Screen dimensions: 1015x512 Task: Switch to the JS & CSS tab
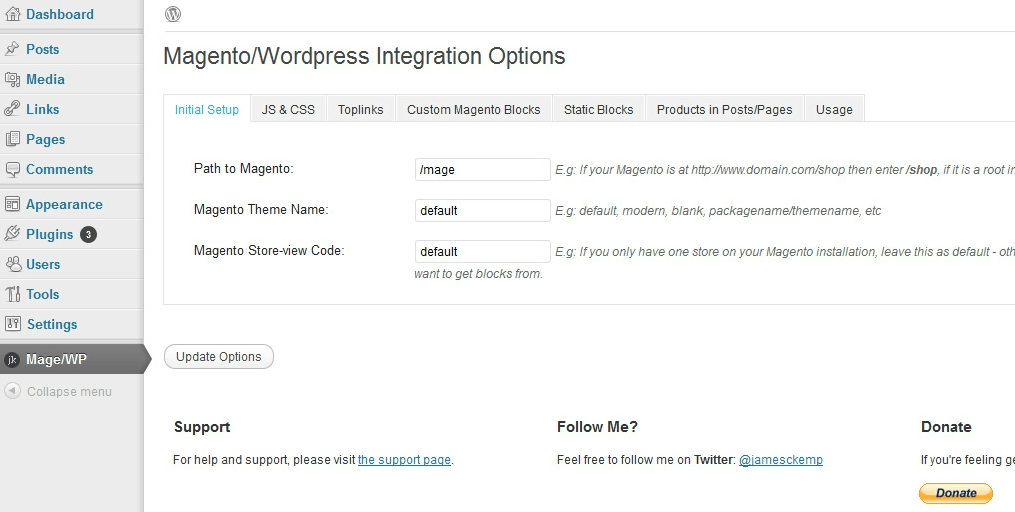click(x=288, y=109)
